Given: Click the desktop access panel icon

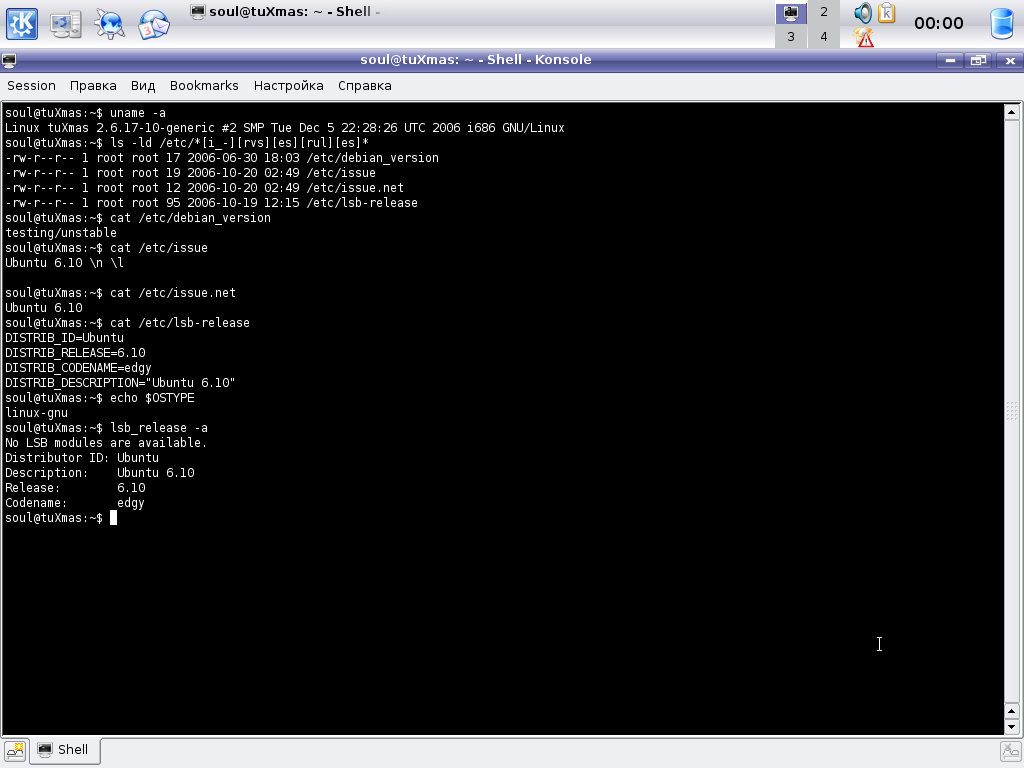Looking at the screenshot, I should [x=65, y=24].
